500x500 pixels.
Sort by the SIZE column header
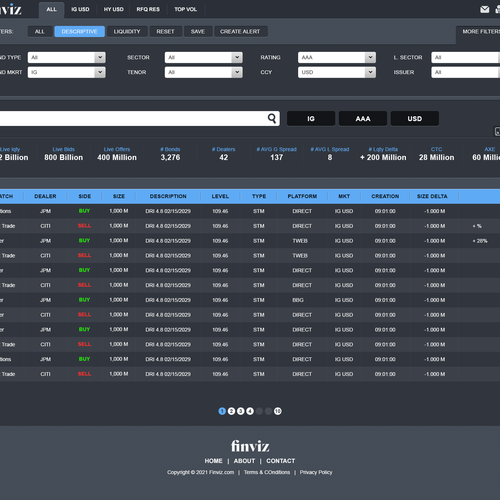point(119,196)
